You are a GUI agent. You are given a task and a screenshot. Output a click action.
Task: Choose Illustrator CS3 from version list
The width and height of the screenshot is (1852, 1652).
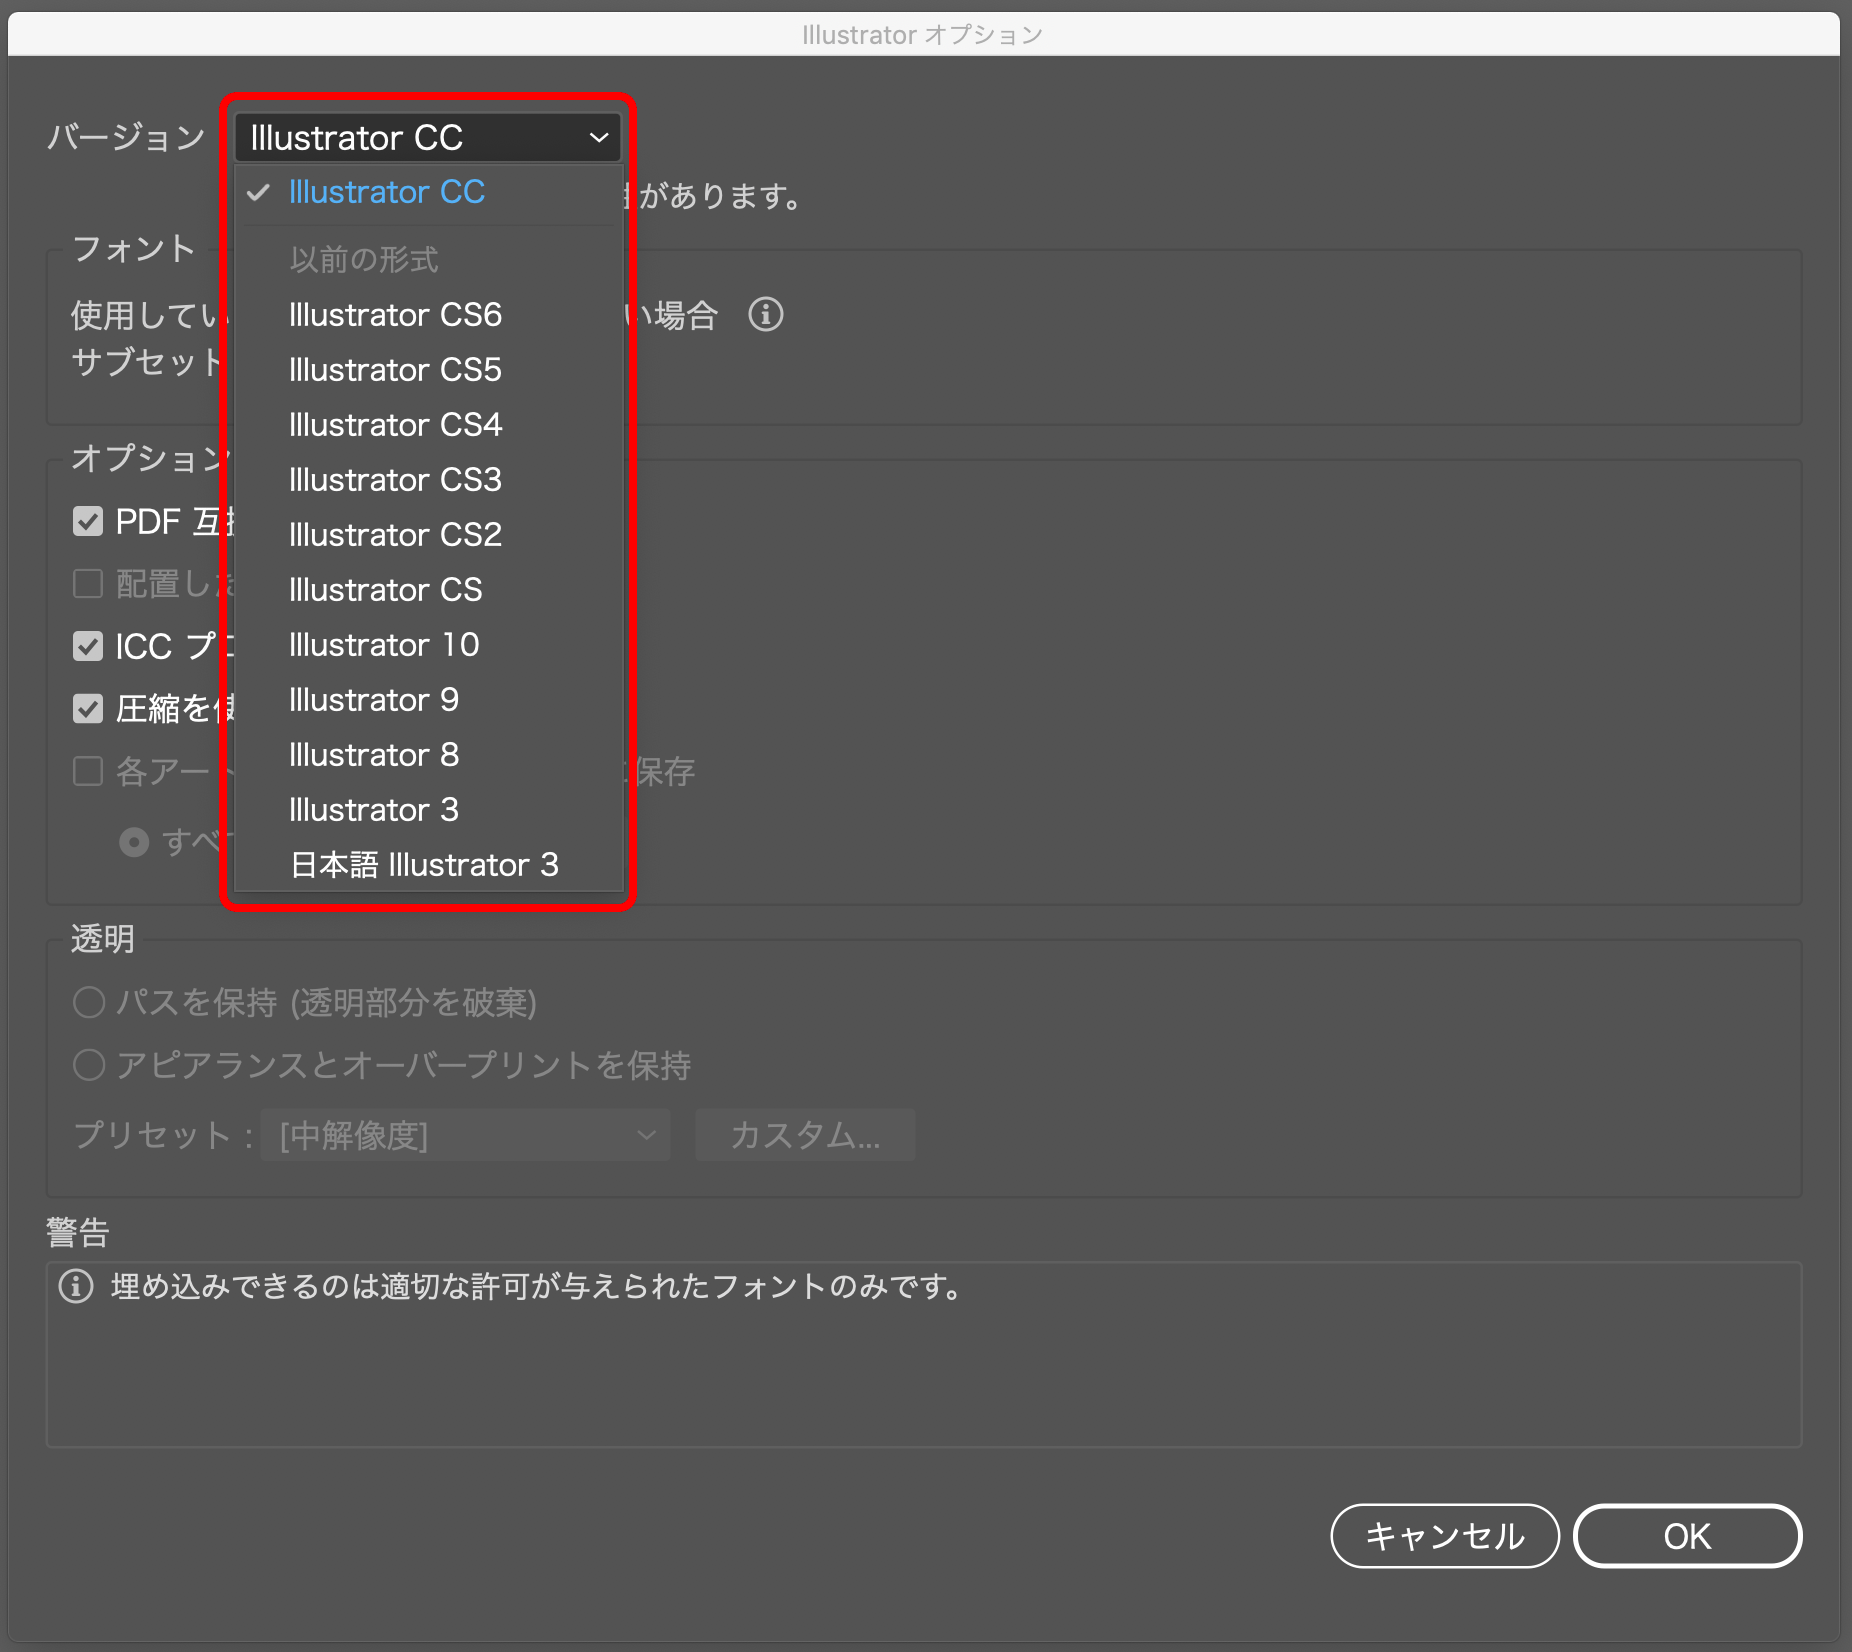428,480
